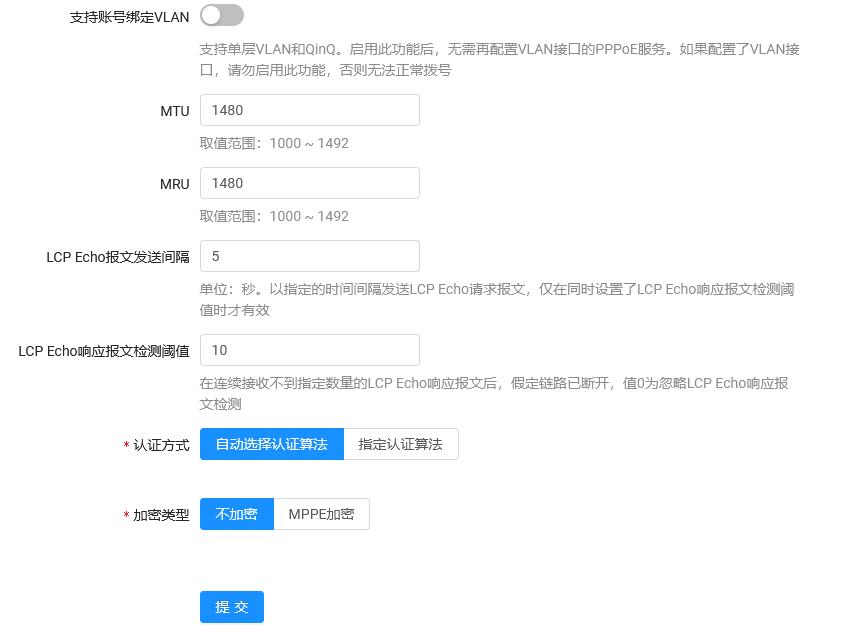845x637 pixels.
Task: Click the MRU input field
Action: point(309,183)
